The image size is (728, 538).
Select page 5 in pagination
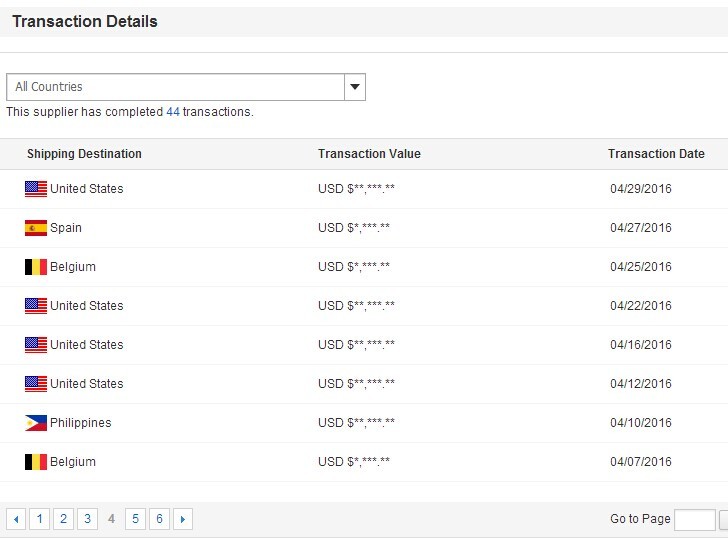pyautogui.click(x=135, y=519)
